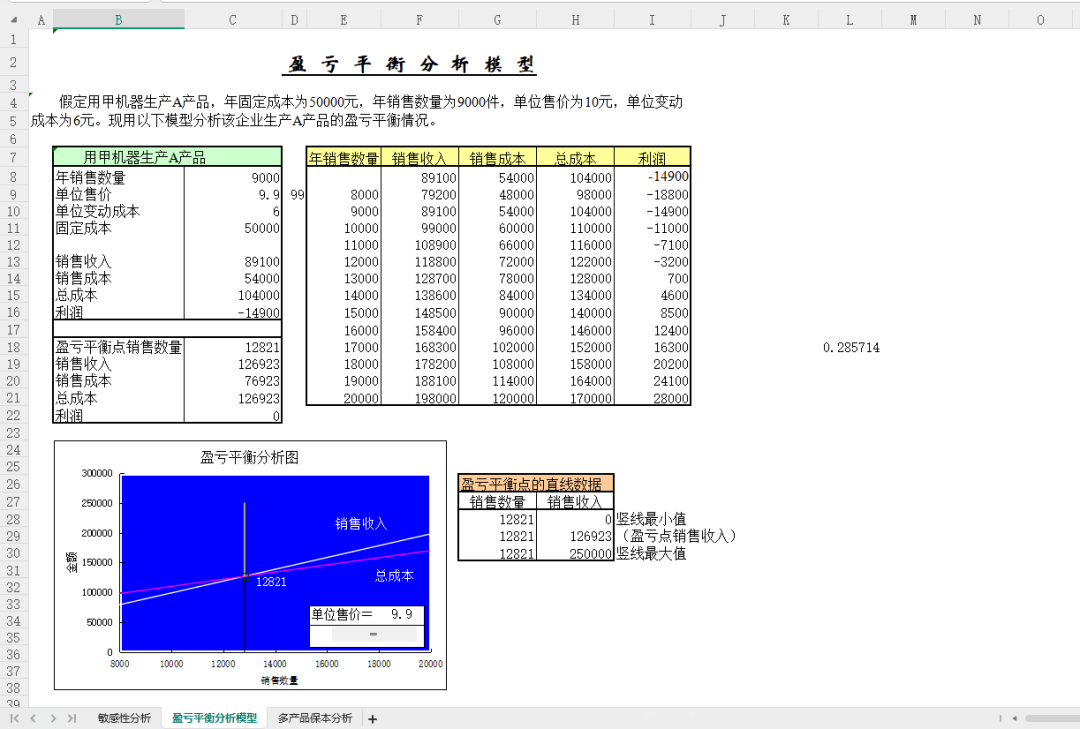
Task: Click the 金额 vertical axis title
Action: pos(72,562)
